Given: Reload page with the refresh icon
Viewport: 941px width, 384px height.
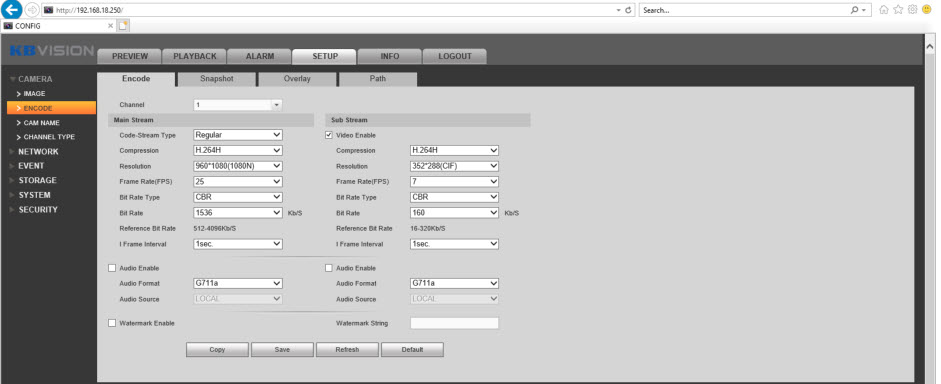Looking at the screenshot, I should [x=628, y=10].
